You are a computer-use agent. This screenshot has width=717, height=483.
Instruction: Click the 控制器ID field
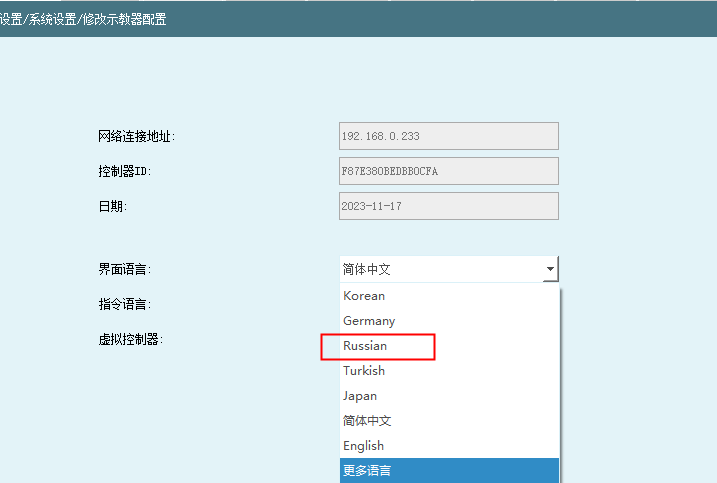click(448, 171)
